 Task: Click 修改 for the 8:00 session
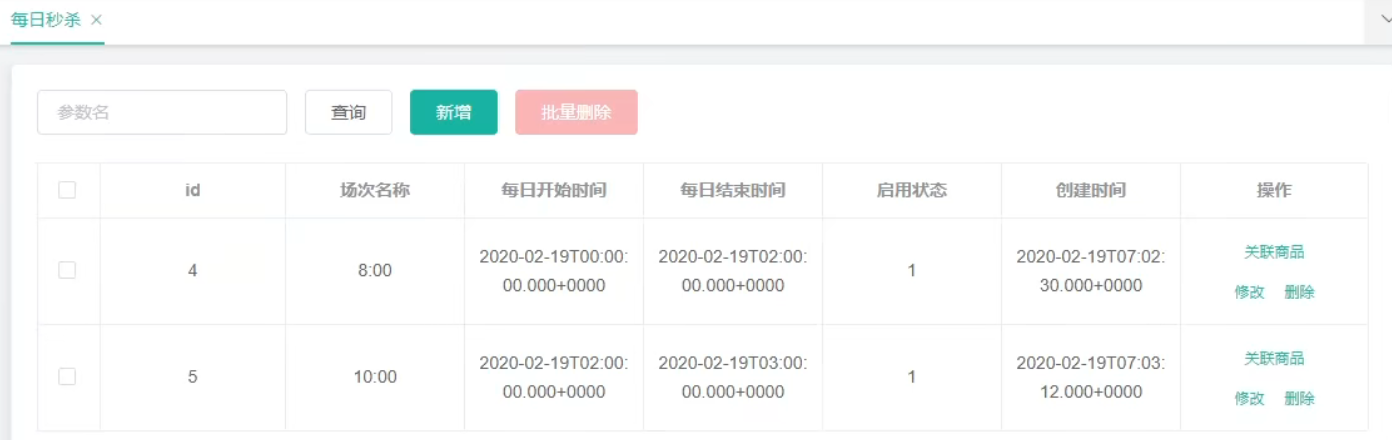click(x=1250, y=292)
